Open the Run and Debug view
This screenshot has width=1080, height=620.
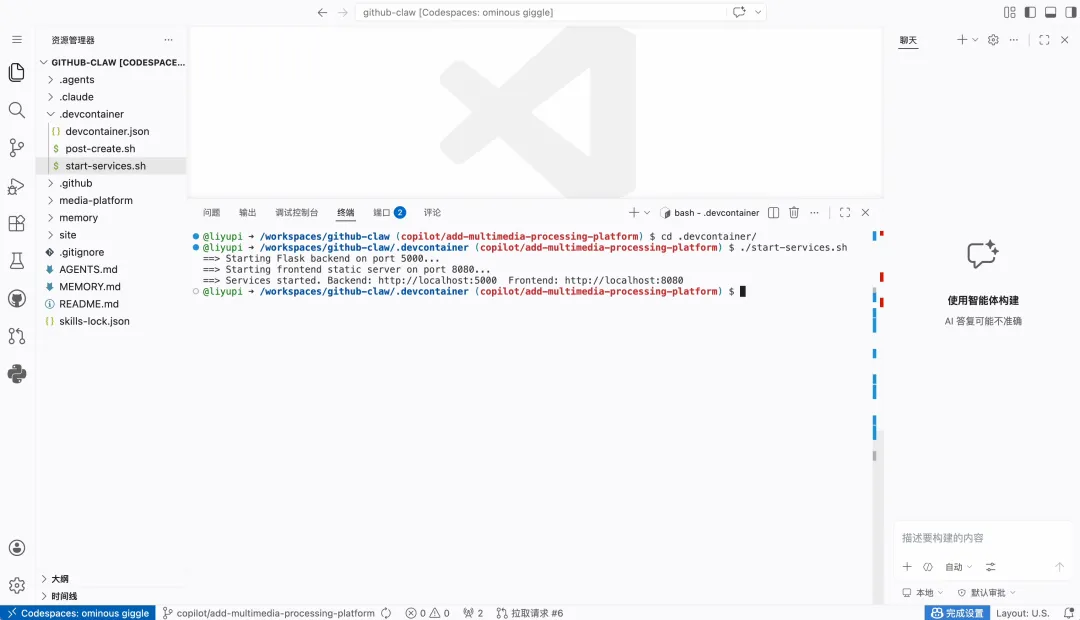pos(16,186)
